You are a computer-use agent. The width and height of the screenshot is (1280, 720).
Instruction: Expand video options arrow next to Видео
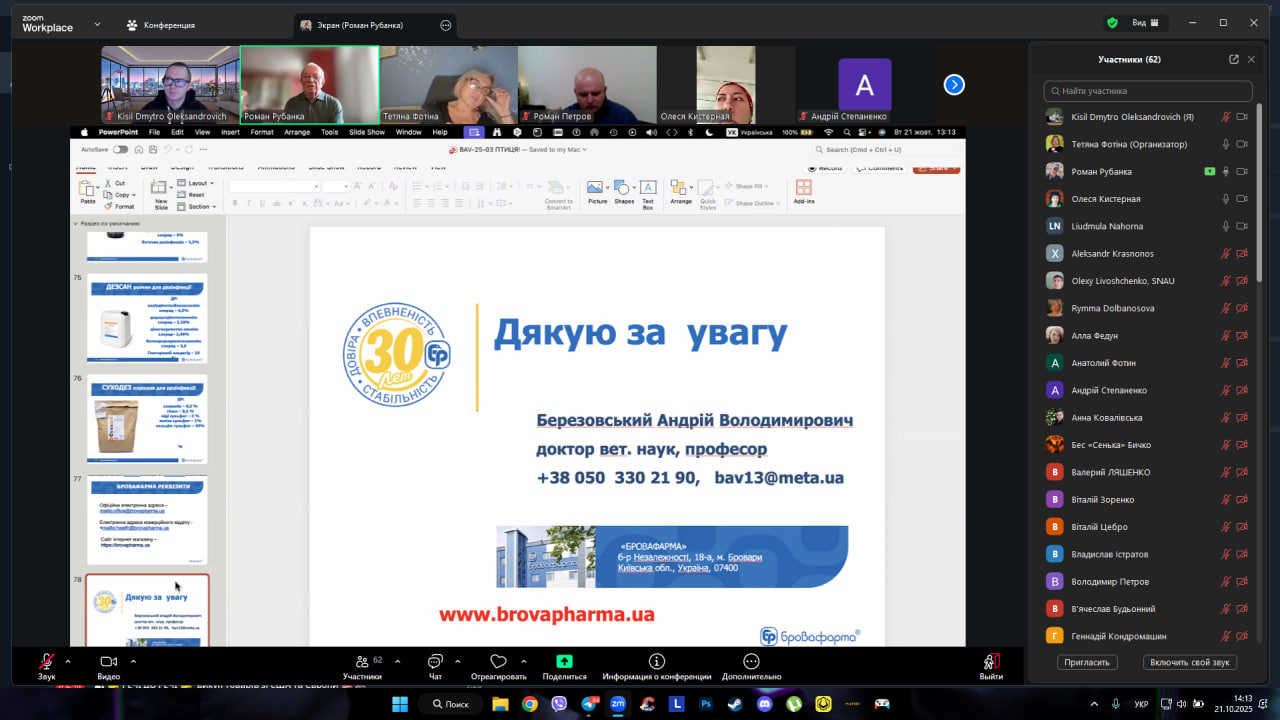click(x=133, y=661)
